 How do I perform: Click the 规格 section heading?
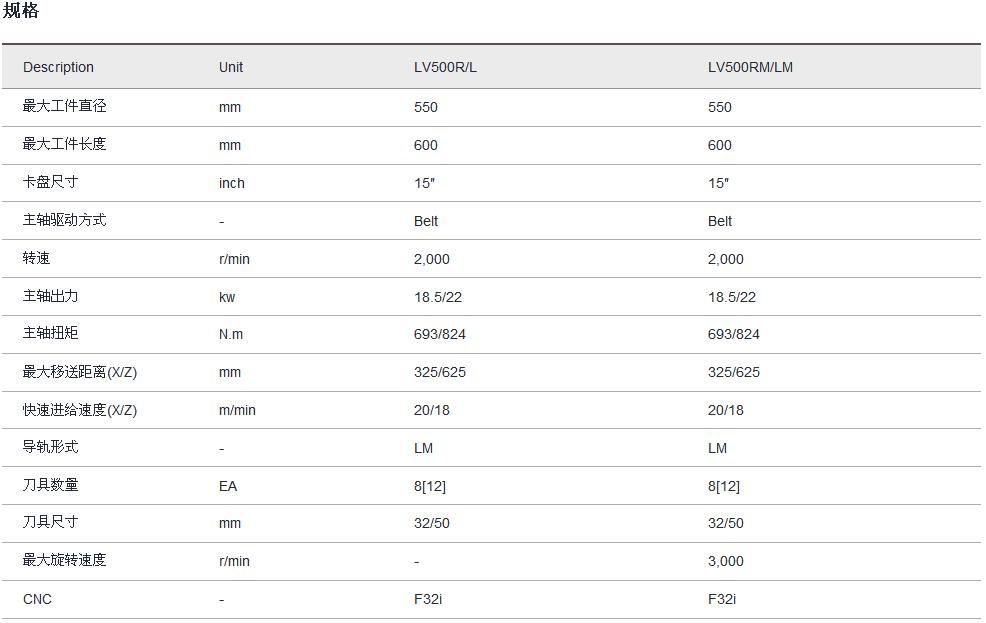[21, 12]
